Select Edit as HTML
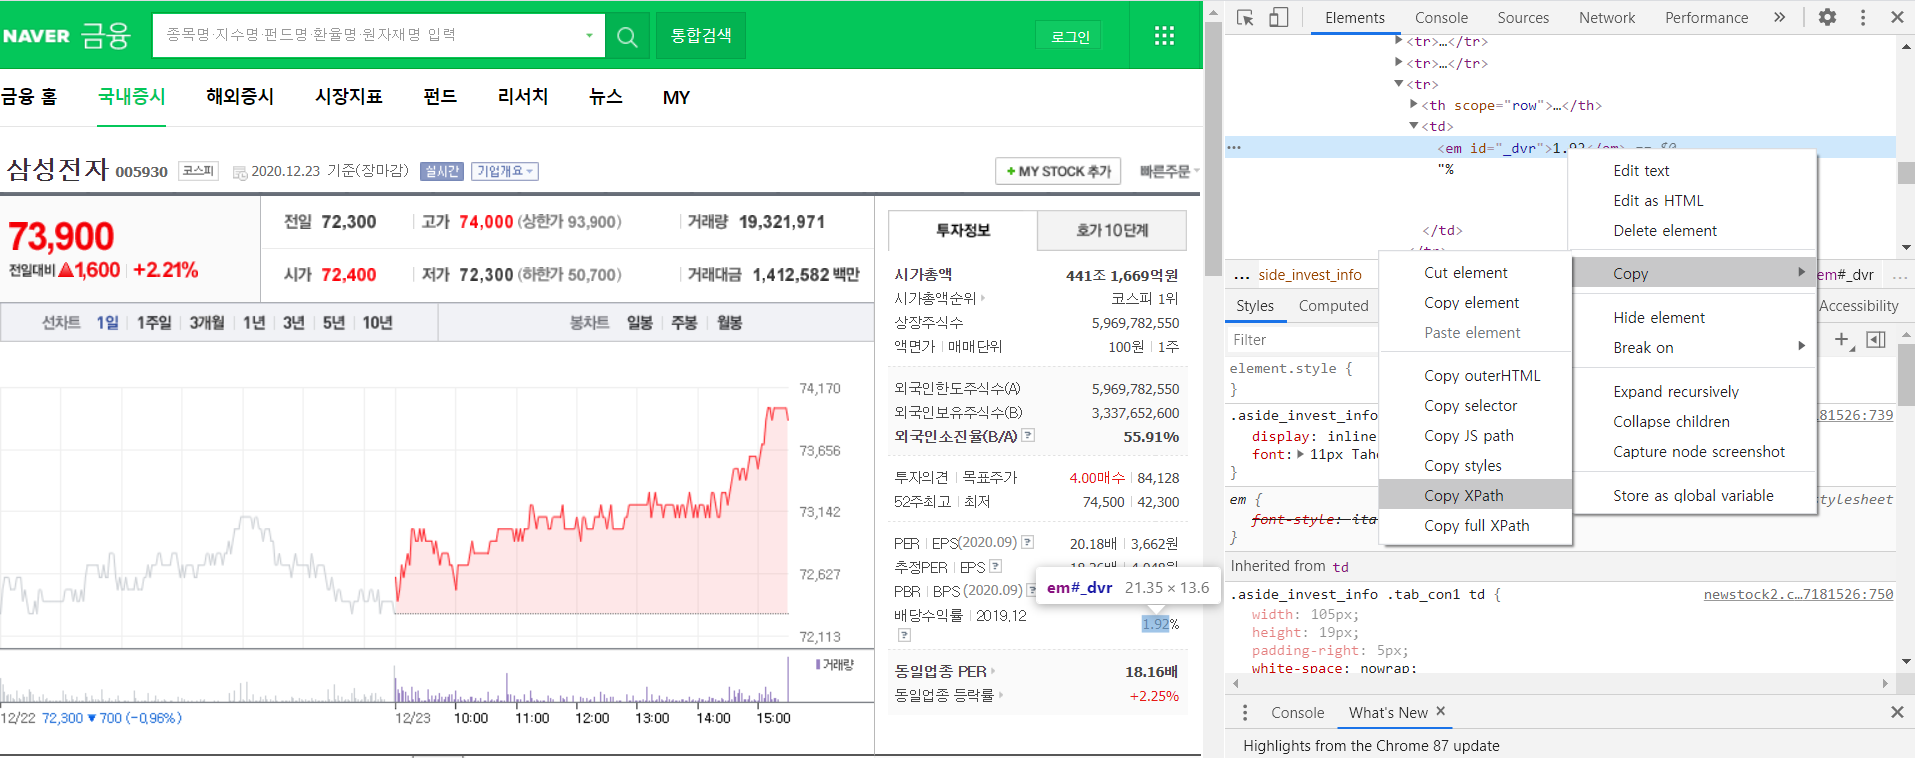1915x758 pixels. pos(1692,200)
